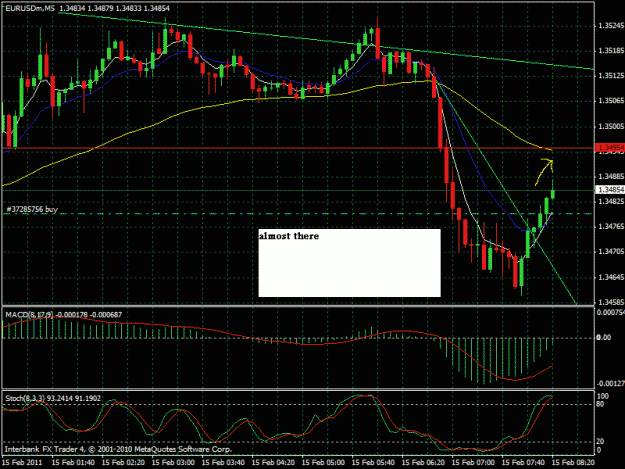The image size is (625, 469).
Task: Click the 15 Feb 06:20 time label
Action: tap(423, 462)
